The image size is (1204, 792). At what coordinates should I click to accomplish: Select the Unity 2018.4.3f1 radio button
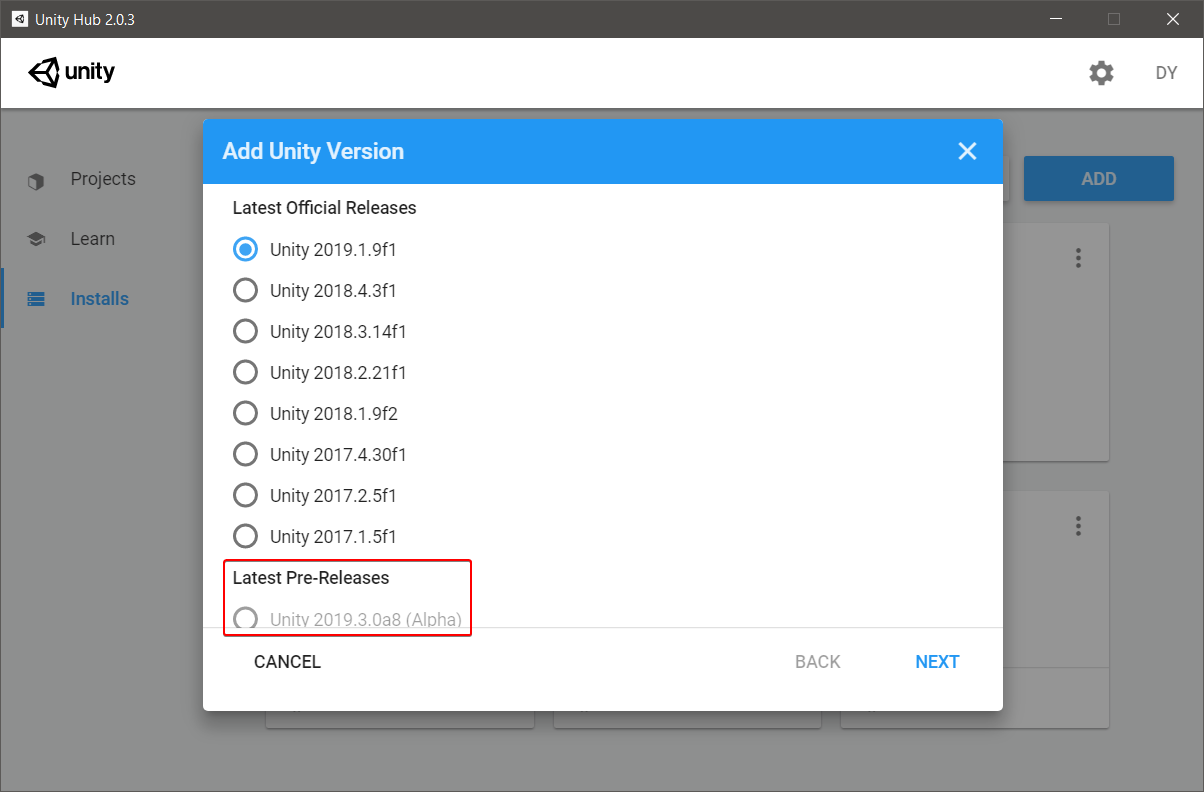[x=245, y=290]
